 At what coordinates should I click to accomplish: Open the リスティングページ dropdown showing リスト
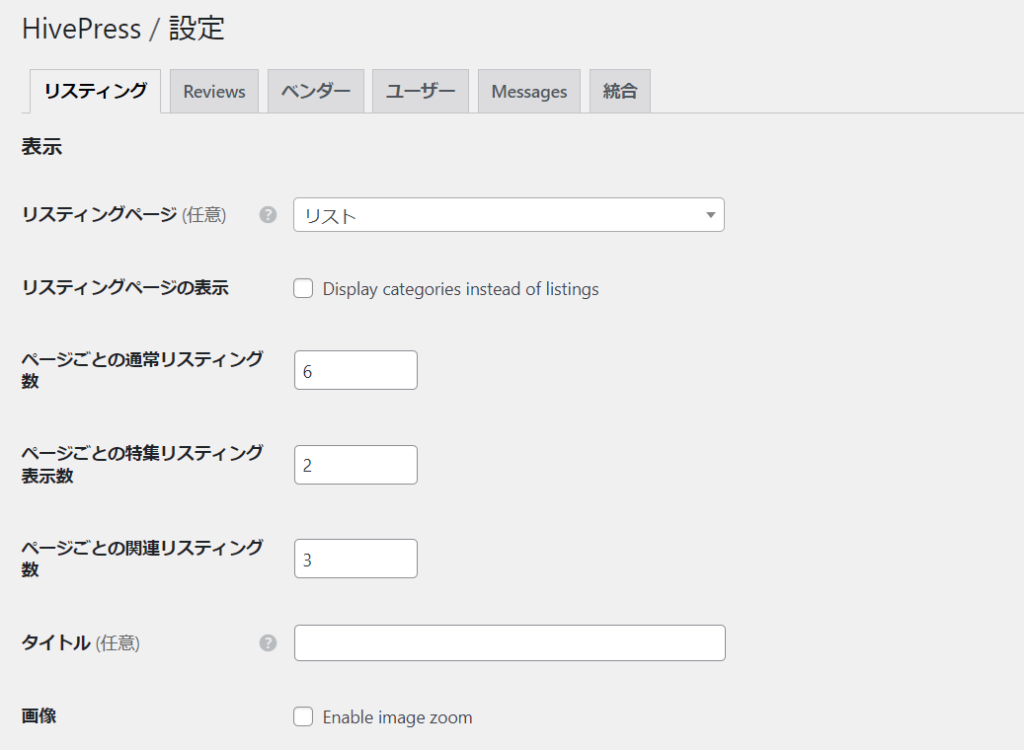point(508,215)
